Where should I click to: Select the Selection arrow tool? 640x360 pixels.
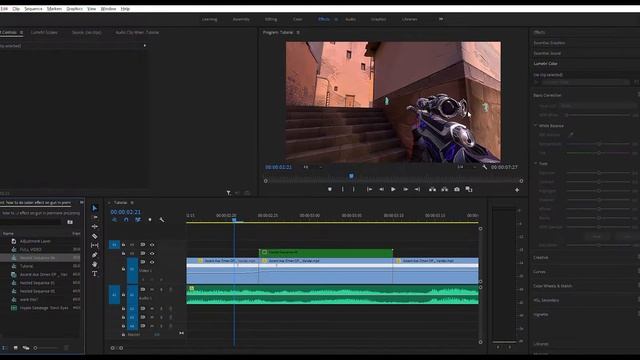95,208
